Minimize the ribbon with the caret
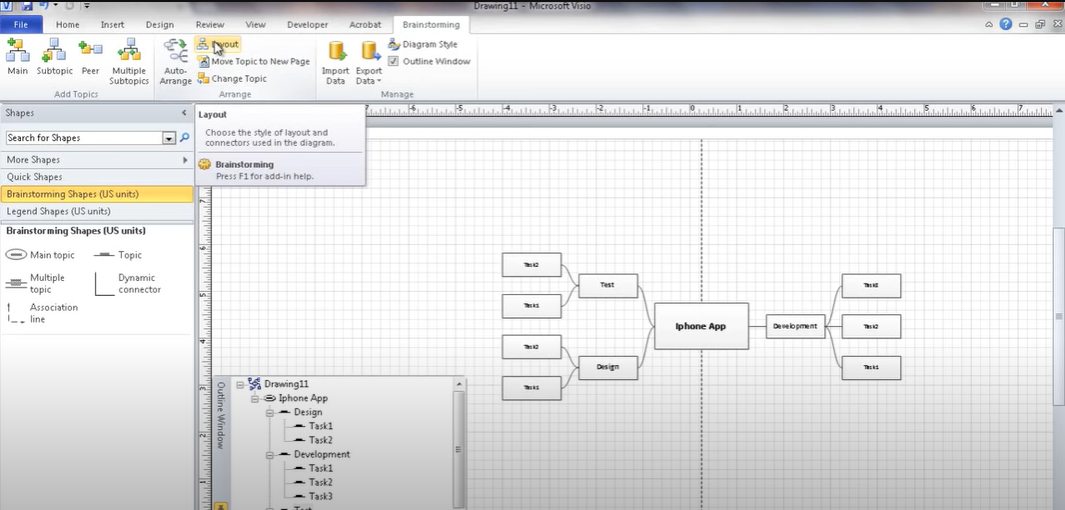The height and width of the screenshot is (510, 1065). (989, 24)
